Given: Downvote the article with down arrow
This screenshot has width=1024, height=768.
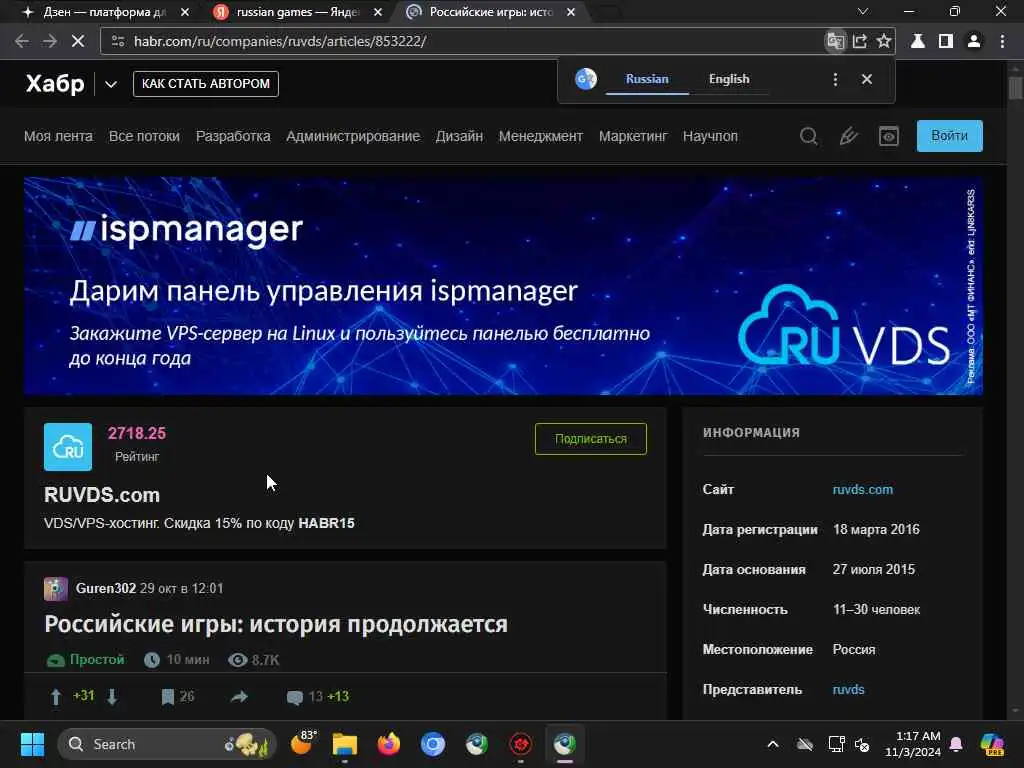Looking at the screenshot, I should pyautogui.click(x=112, y=697).
